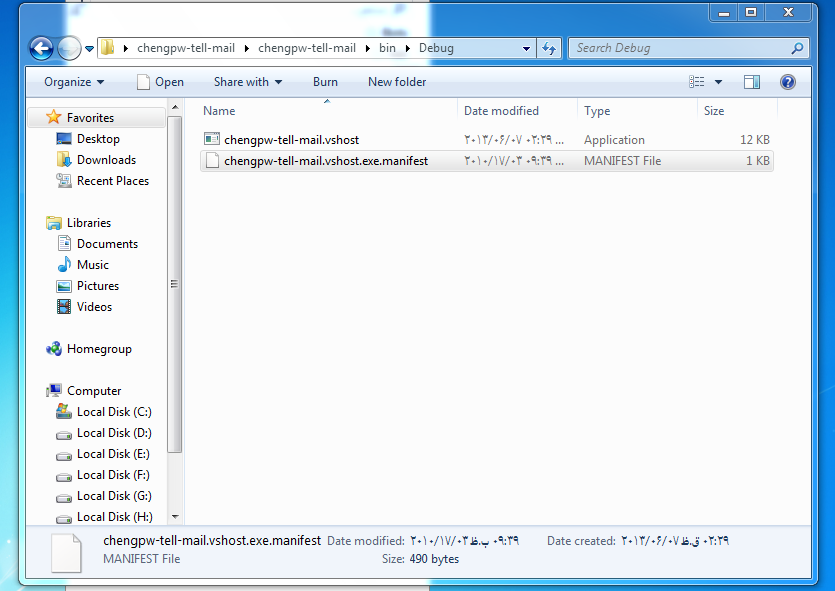Image resolution: width=835 pixels, height=591 pixels.
Task: Sort by Date modified column
Action: [x=517, y=111]
